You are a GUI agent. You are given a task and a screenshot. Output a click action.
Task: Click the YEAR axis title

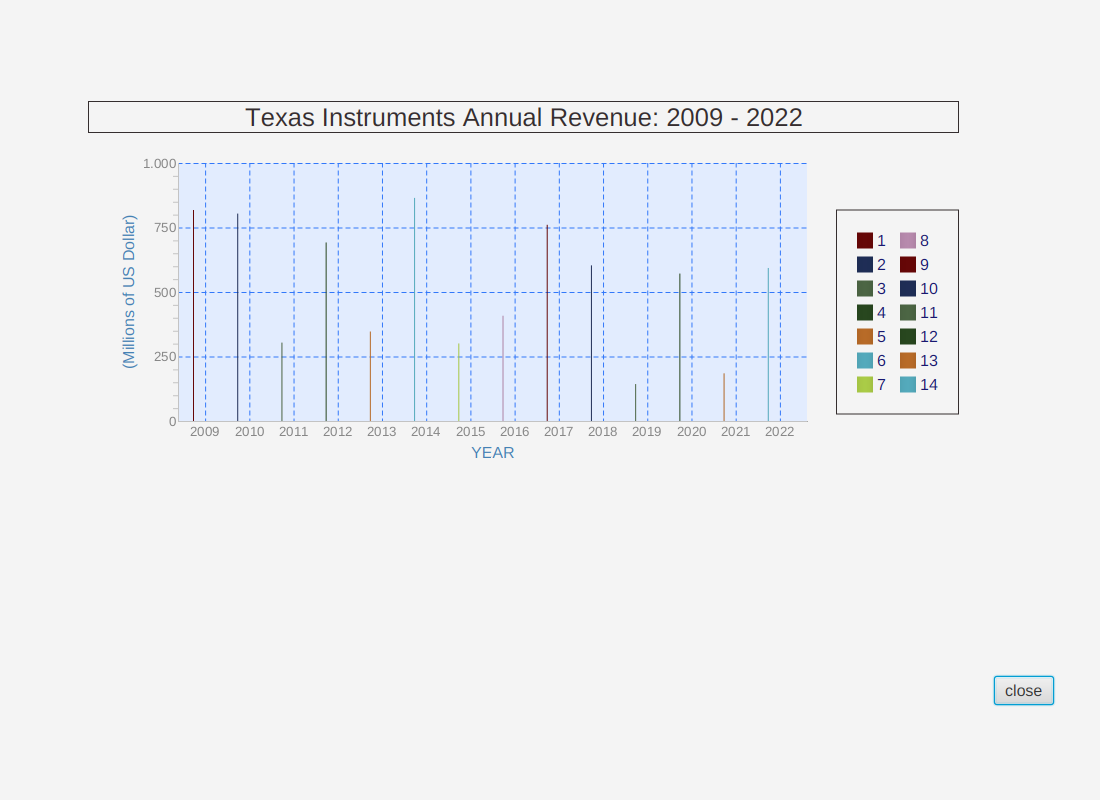(492, 453)
